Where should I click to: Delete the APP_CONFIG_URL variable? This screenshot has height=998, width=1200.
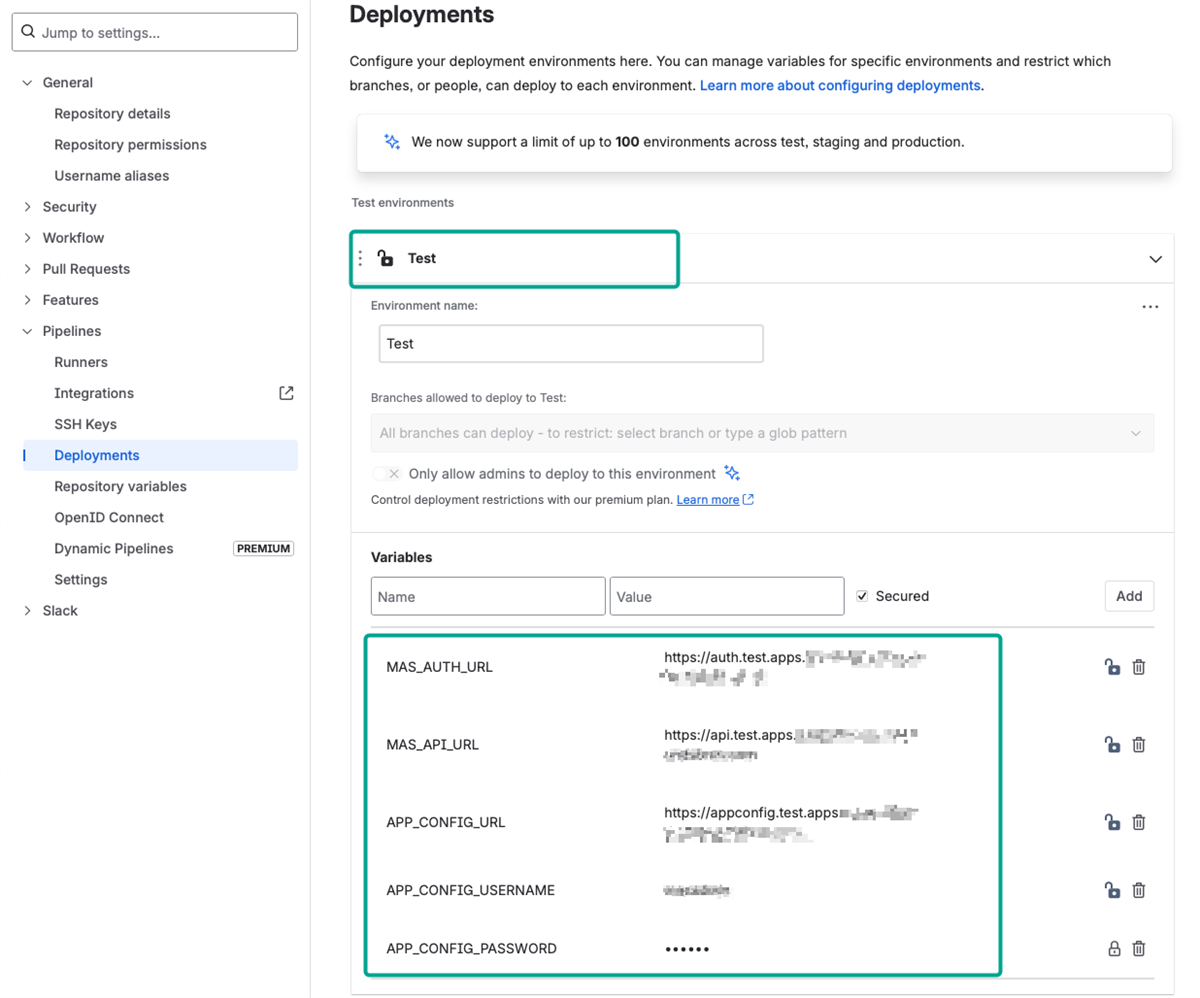[x=1138, y=822]
